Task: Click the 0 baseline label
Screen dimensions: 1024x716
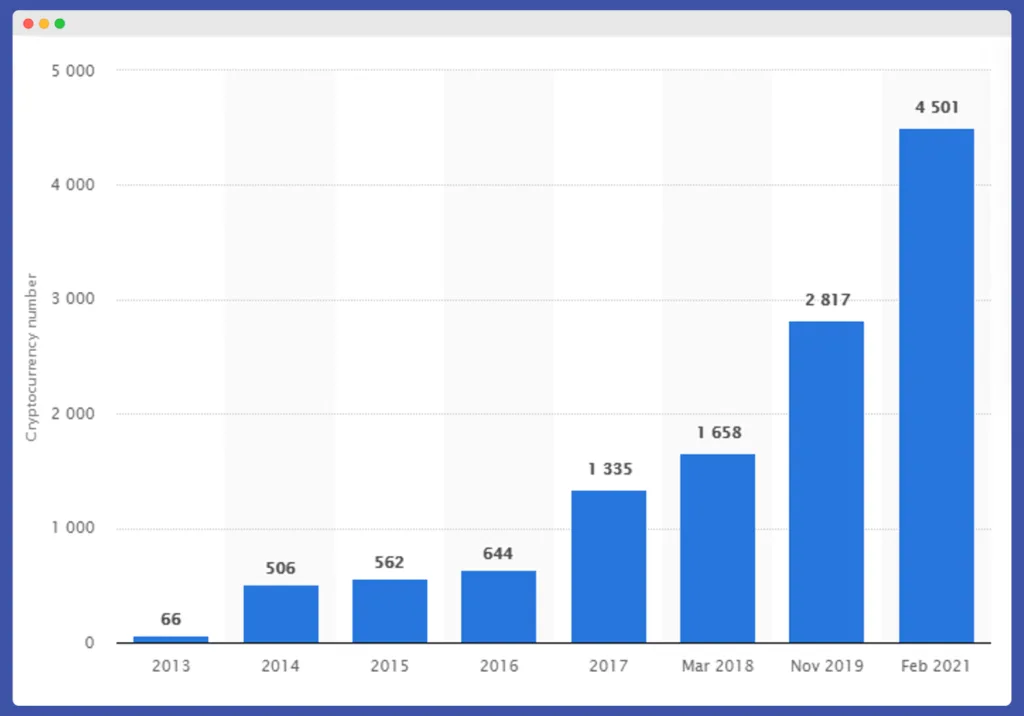Action: point(91,642)
